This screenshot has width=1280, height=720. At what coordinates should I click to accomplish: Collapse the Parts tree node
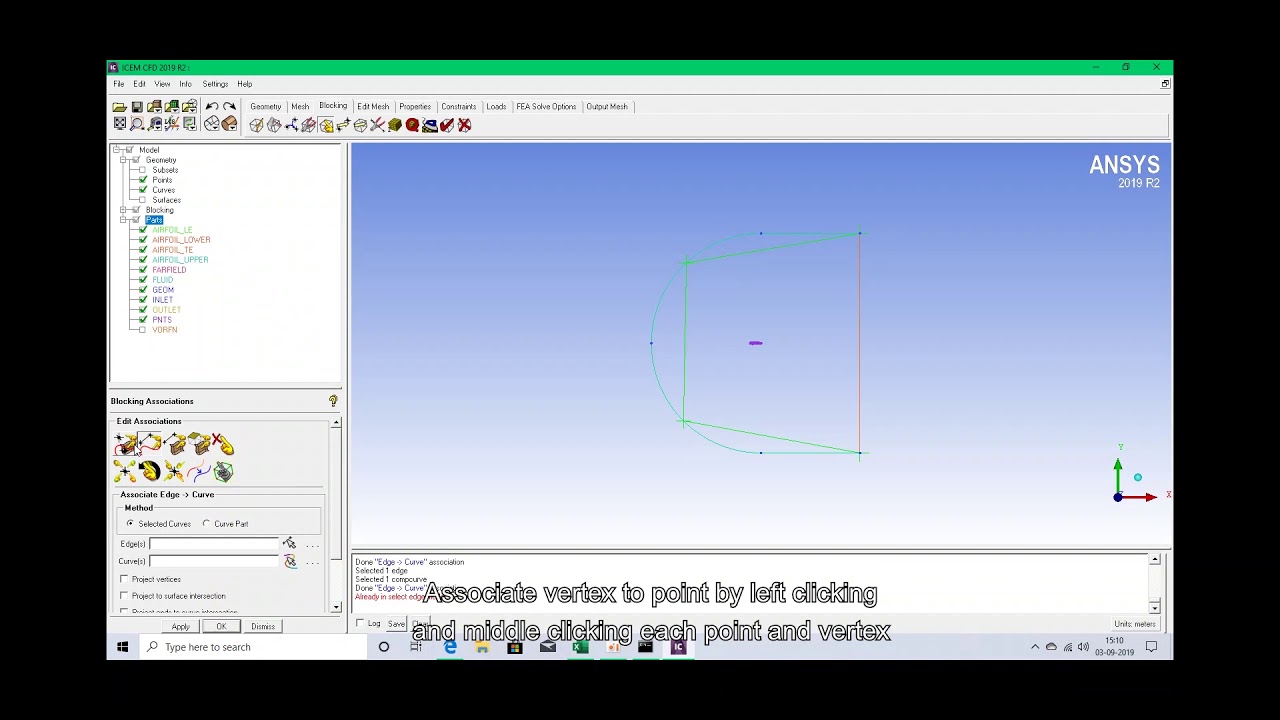(x=123, y=220)
